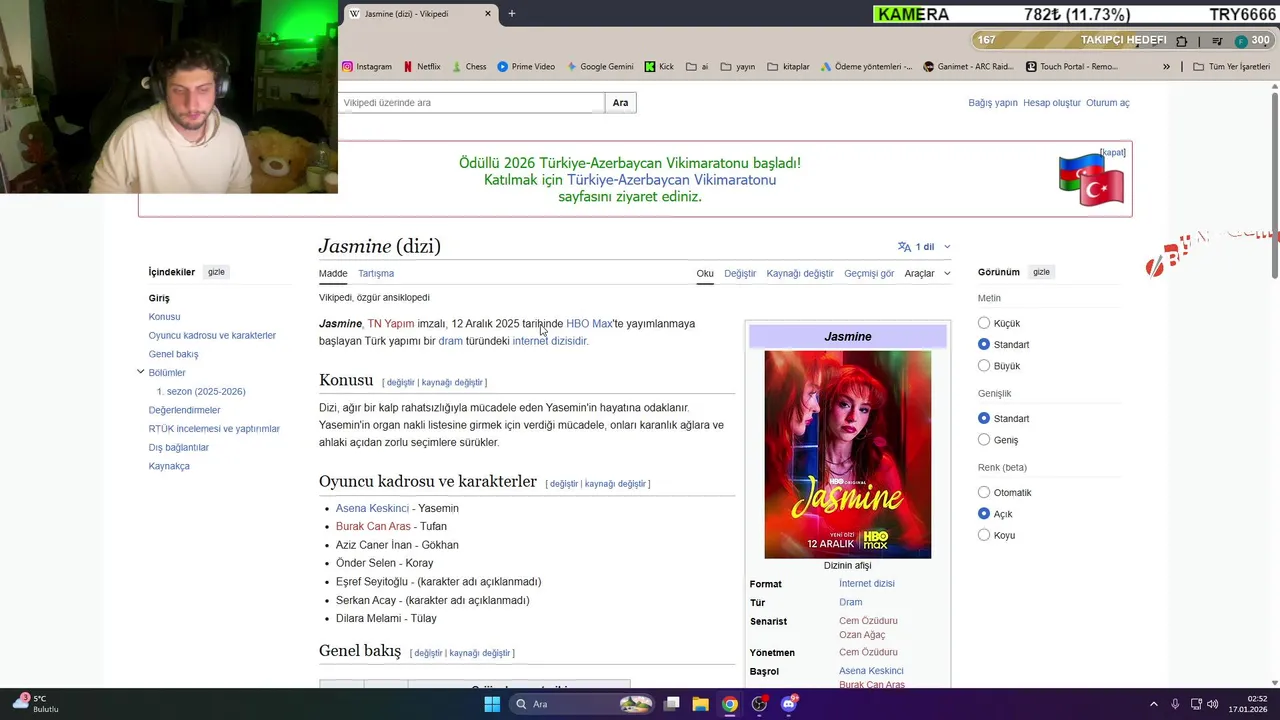Open the '1 dil' language dropdown
The image size is (1280, 720).
pos(924,247)
